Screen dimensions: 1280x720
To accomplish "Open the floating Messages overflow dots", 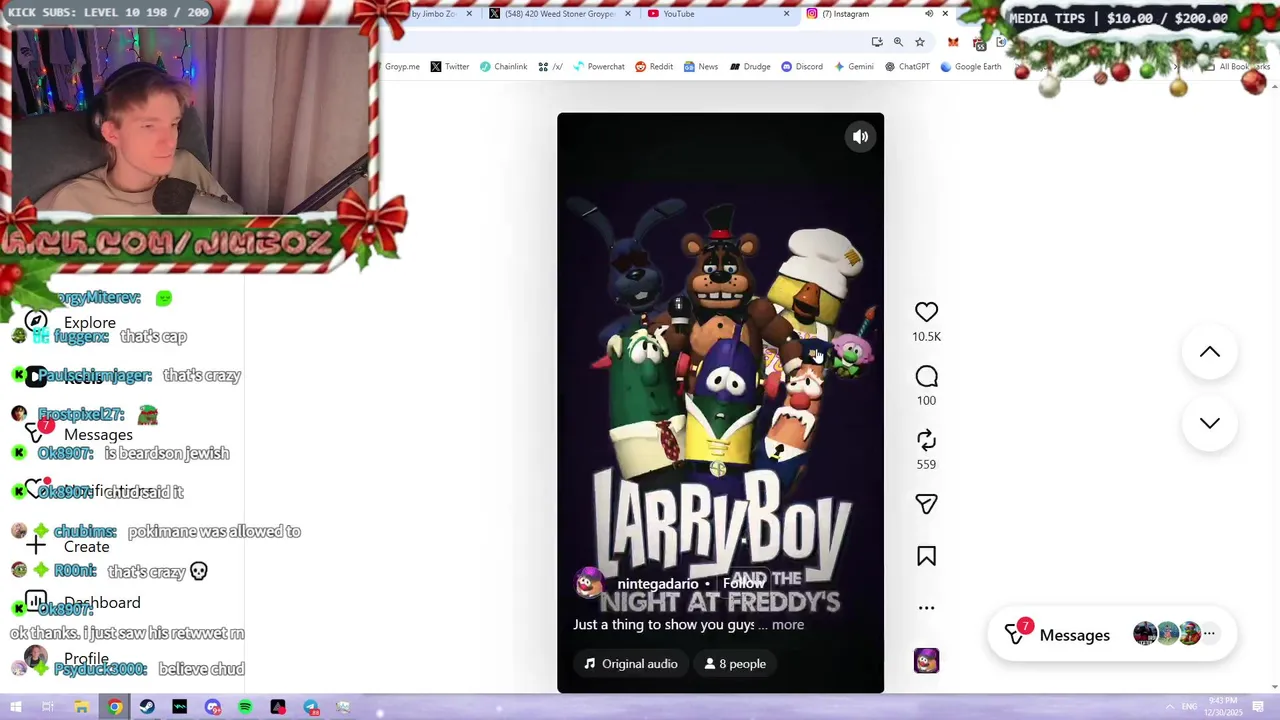I will coord(1209,634).
